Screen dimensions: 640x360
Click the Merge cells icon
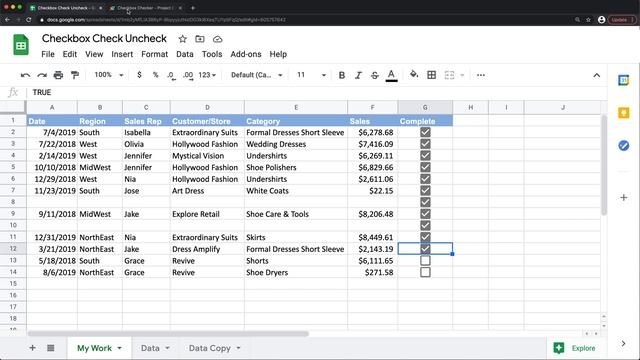(x=449, y=75)
